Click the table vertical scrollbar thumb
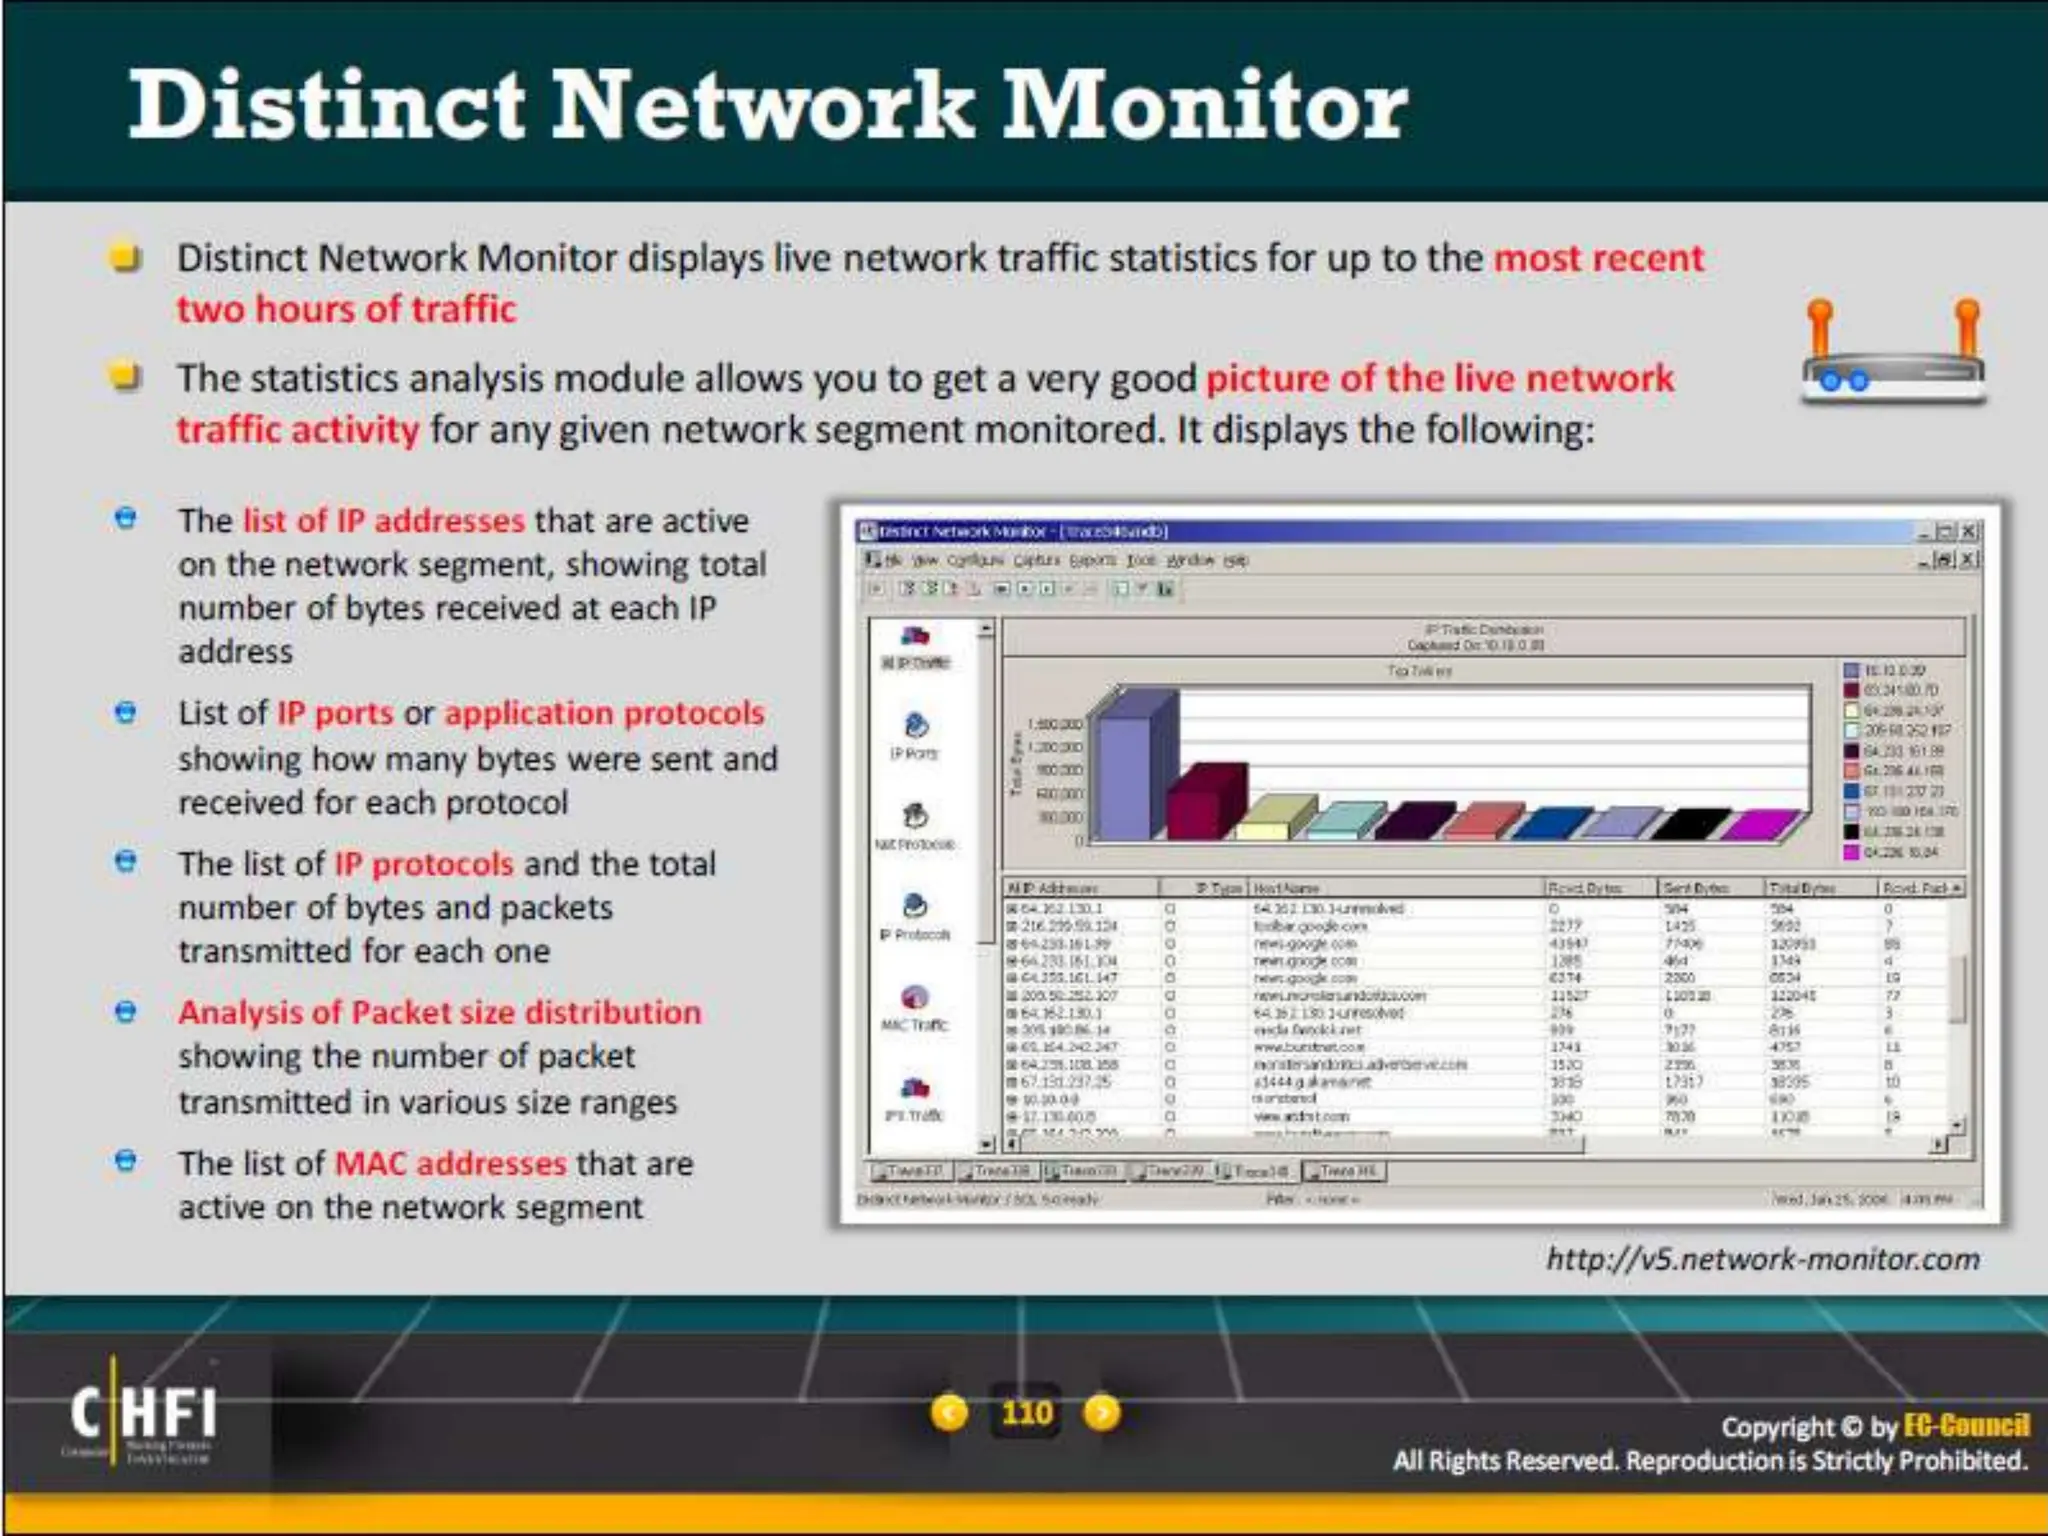 pos(1958,990)
